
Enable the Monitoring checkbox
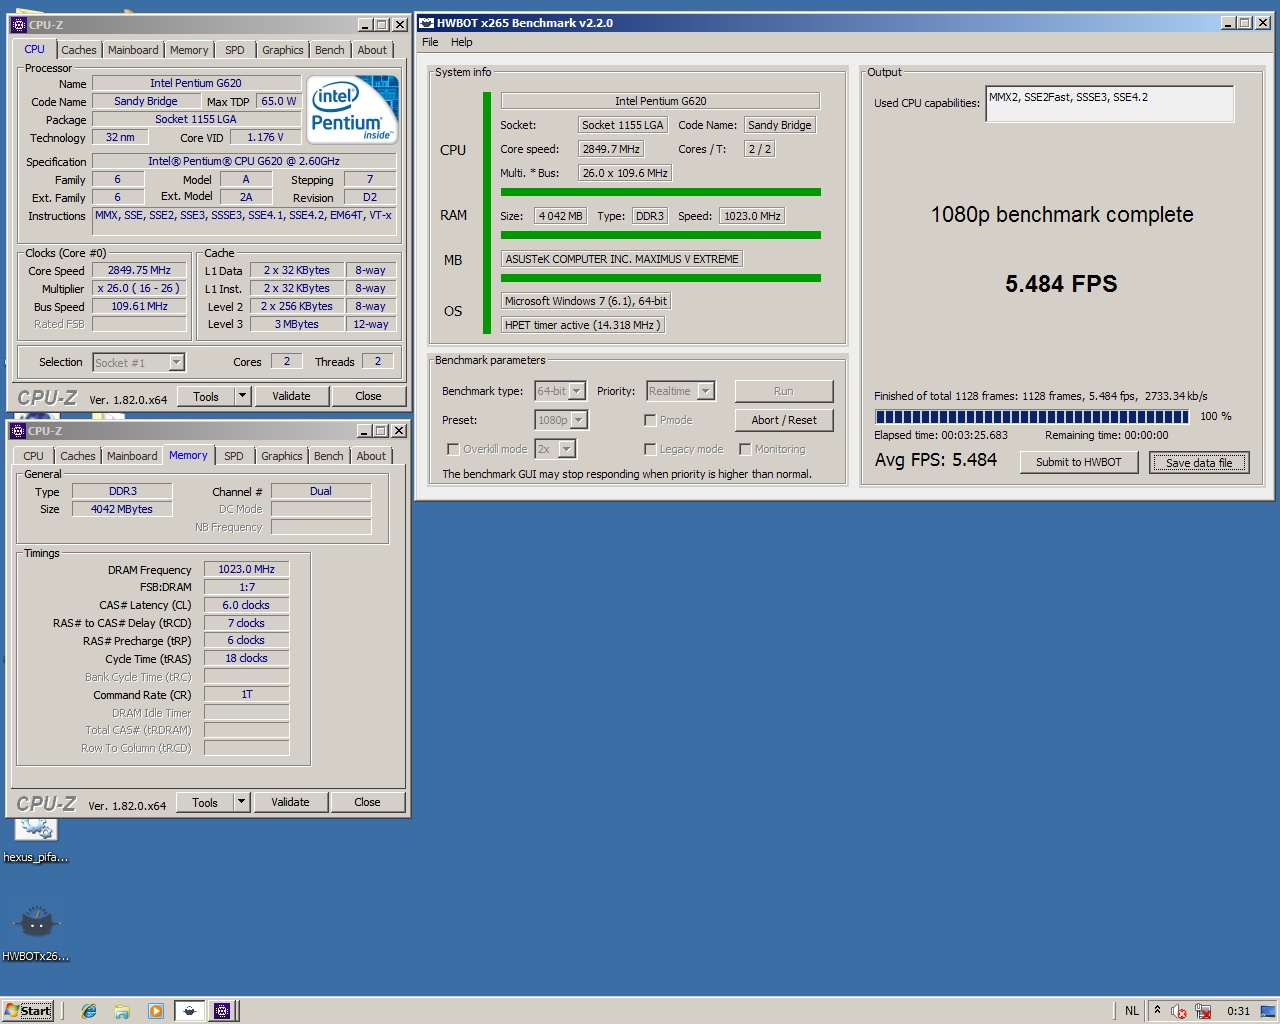(x=745, y=449)
